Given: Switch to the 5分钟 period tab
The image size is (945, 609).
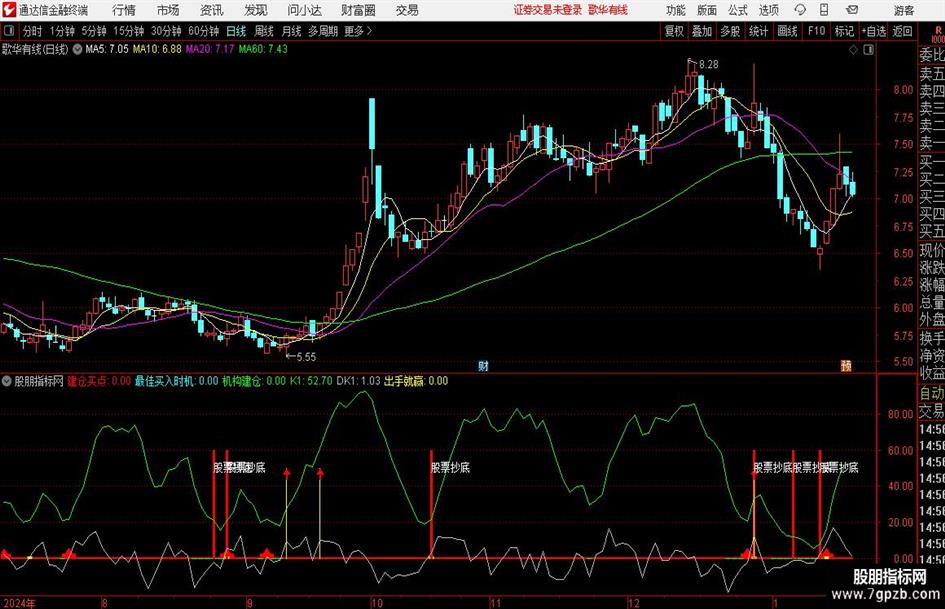Looking at the screenshot, I should [94, 31].
